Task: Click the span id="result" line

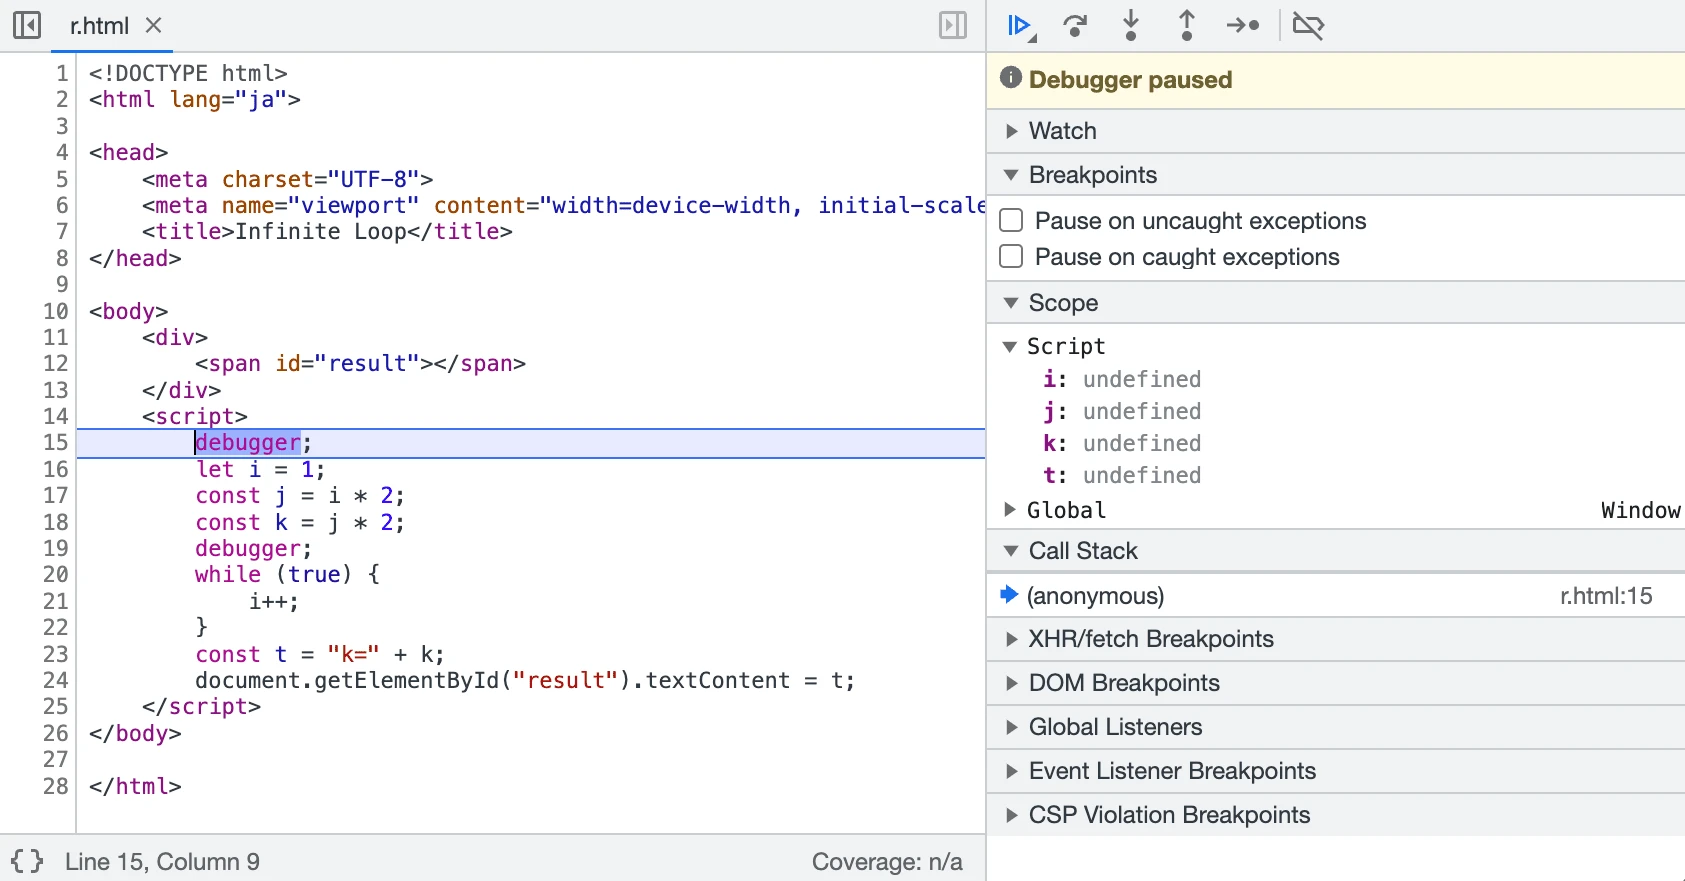Action: (x=360, y=364)
